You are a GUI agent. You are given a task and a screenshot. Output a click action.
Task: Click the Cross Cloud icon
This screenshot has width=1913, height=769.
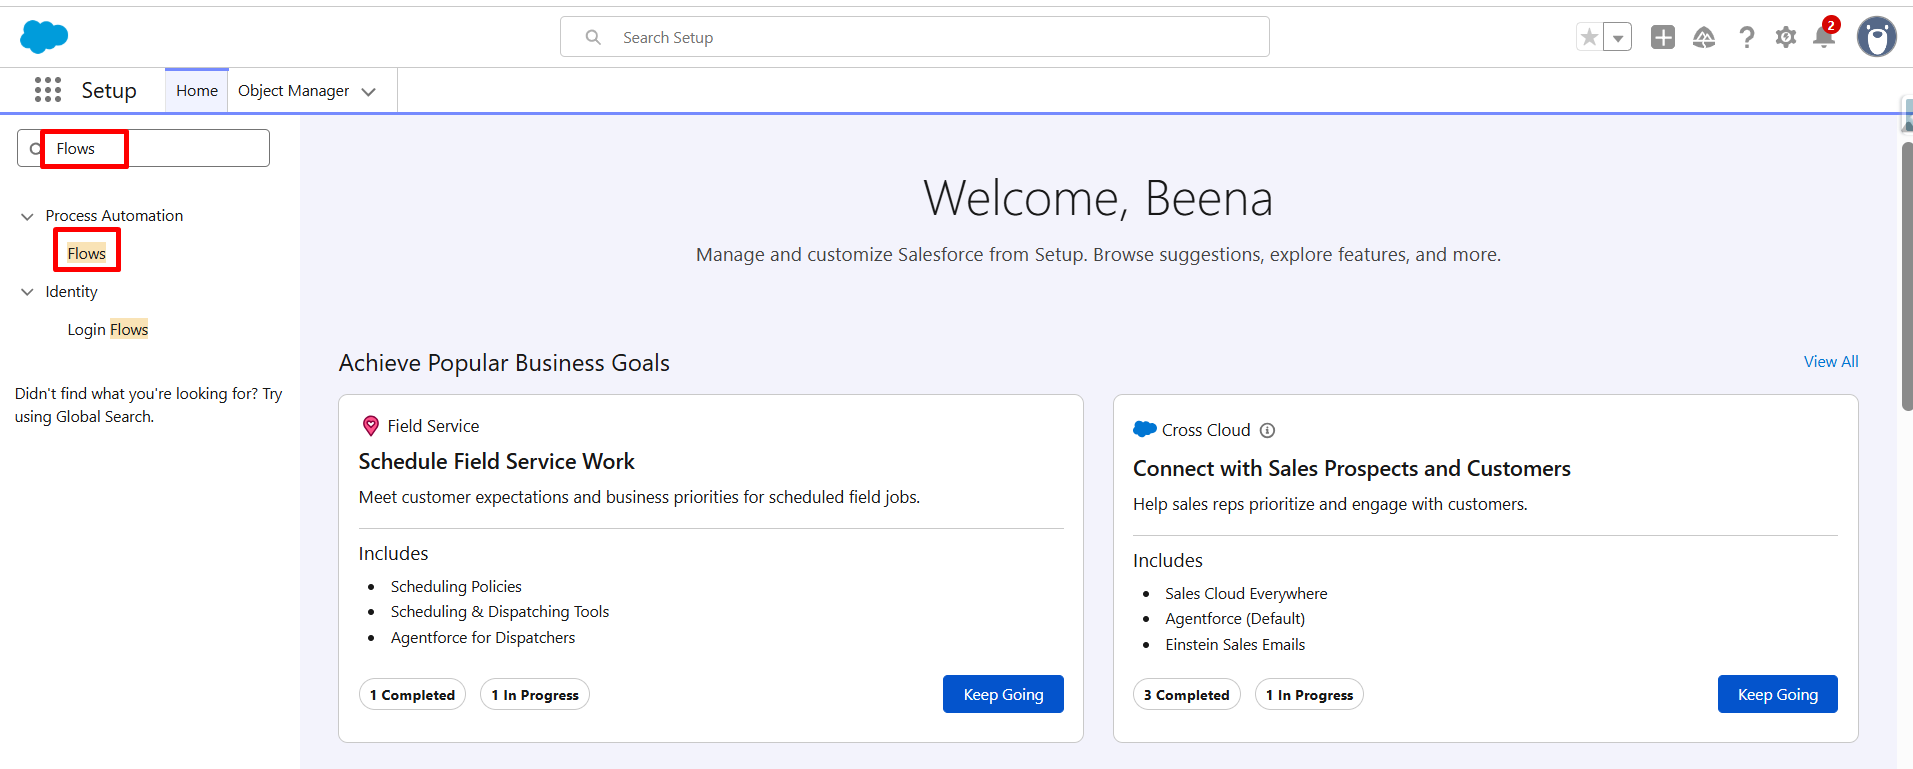1145,429
